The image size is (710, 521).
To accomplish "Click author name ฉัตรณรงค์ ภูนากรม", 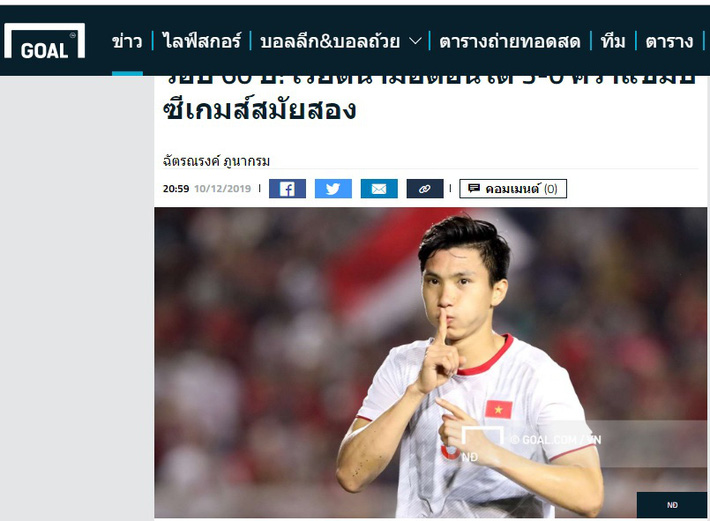I will 216,161.
